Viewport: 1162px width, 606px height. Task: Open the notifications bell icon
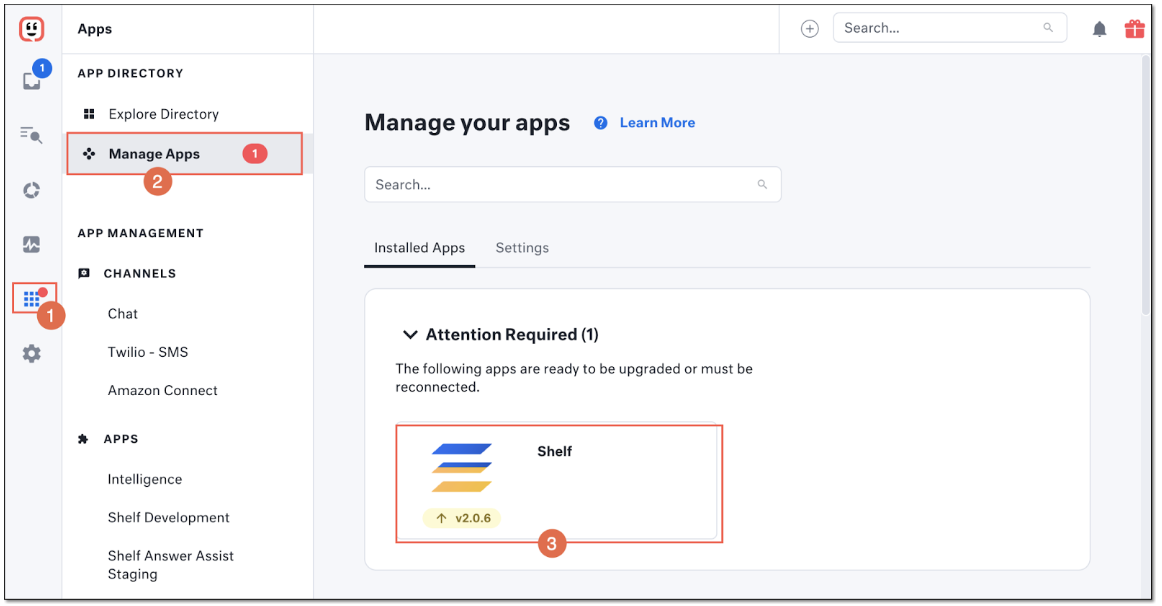pos(1100,29)
